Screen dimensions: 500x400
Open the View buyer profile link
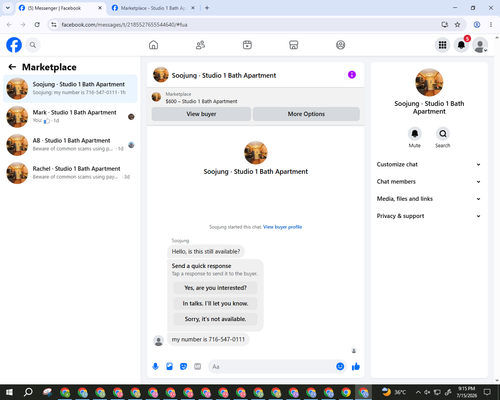(282, 227)
